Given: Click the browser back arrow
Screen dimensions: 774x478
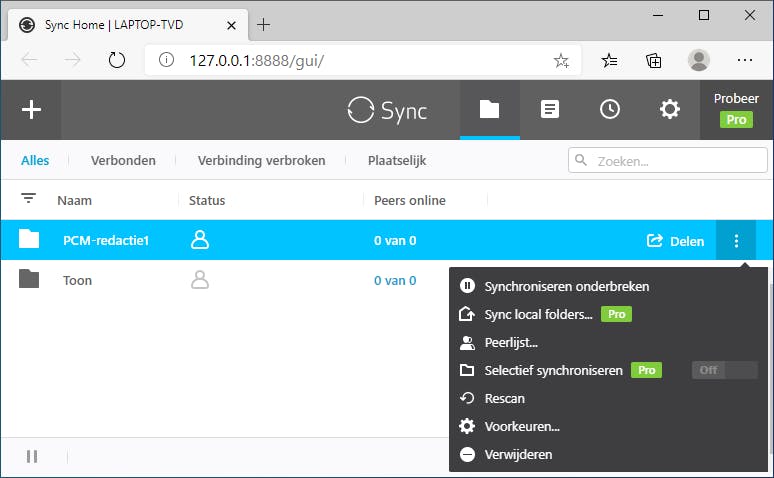Looking at the screenshot, I should pyautogui.click(x=30, y=60).
